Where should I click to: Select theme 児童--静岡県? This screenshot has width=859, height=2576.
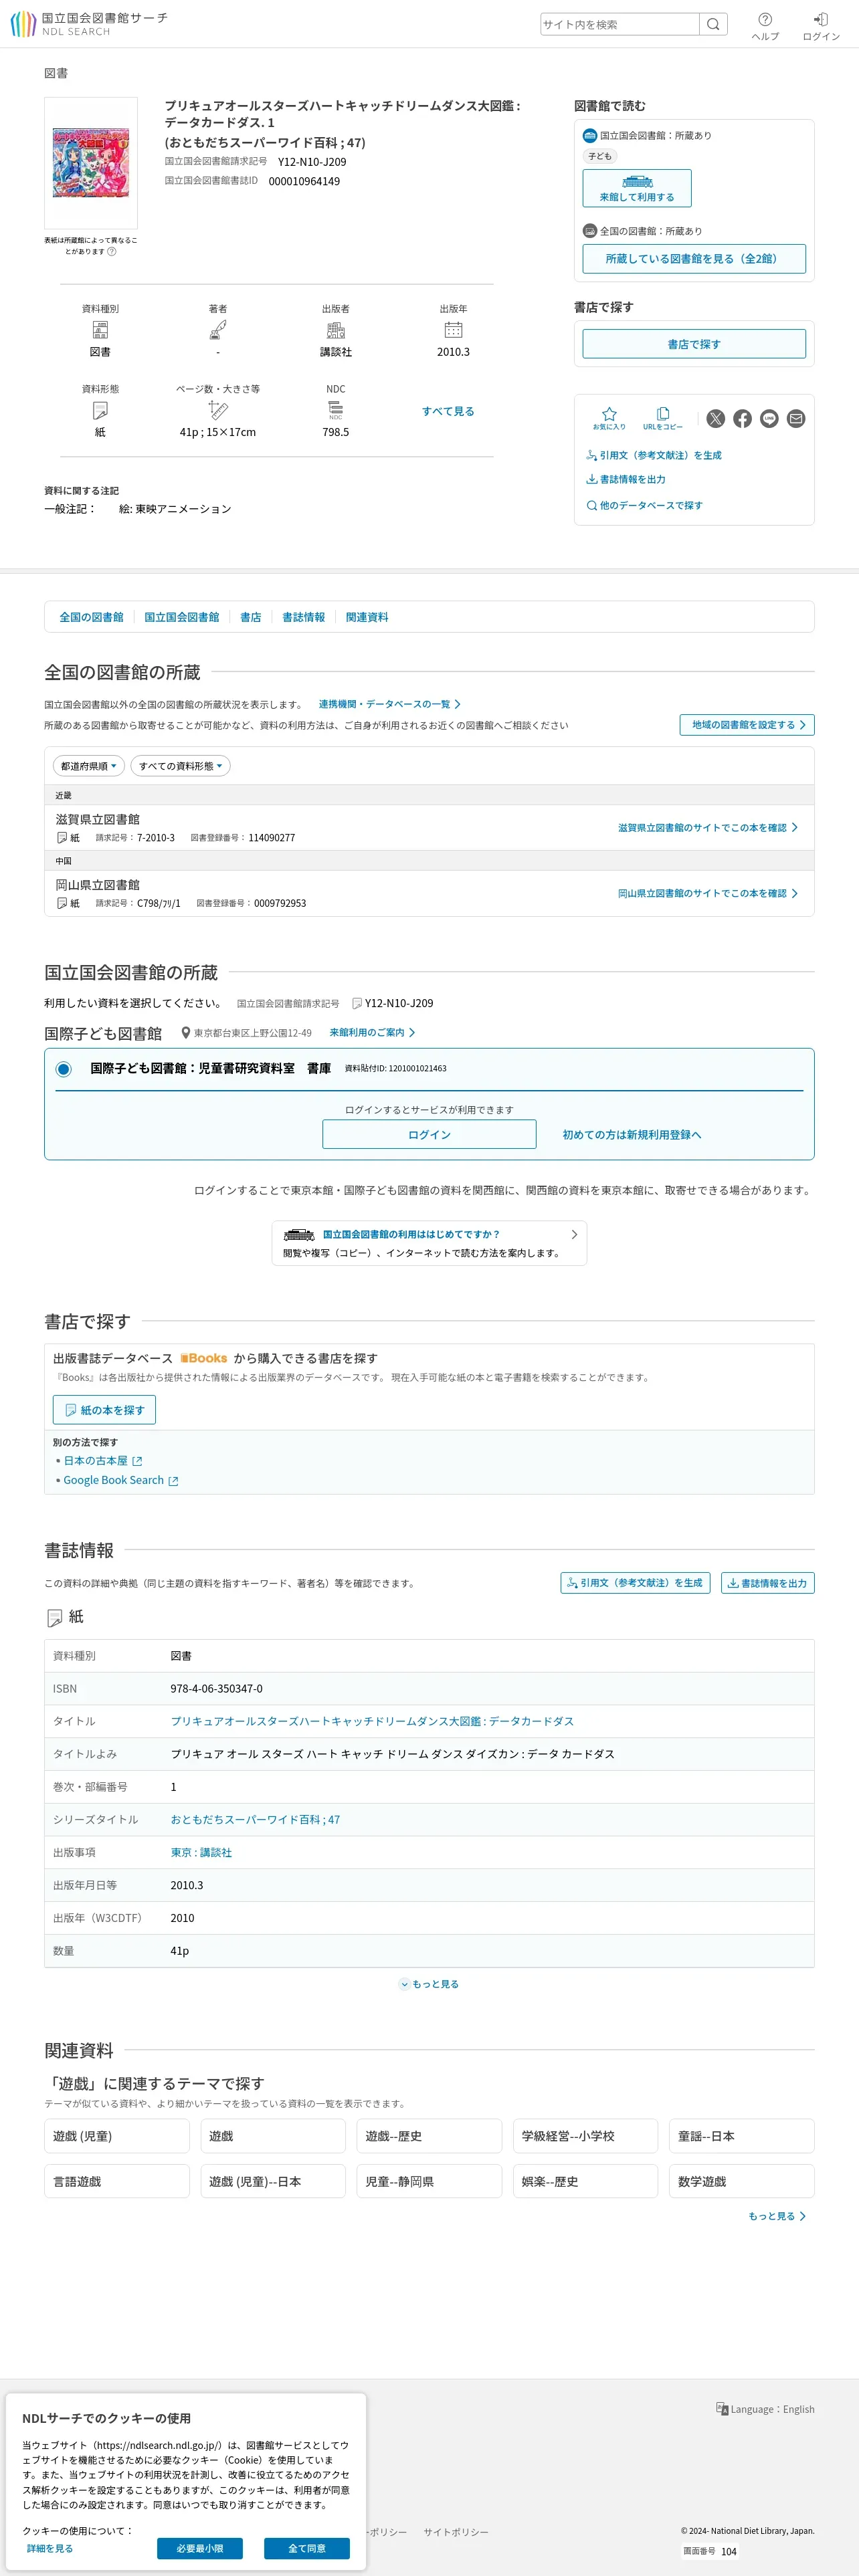coord(429,2181)
